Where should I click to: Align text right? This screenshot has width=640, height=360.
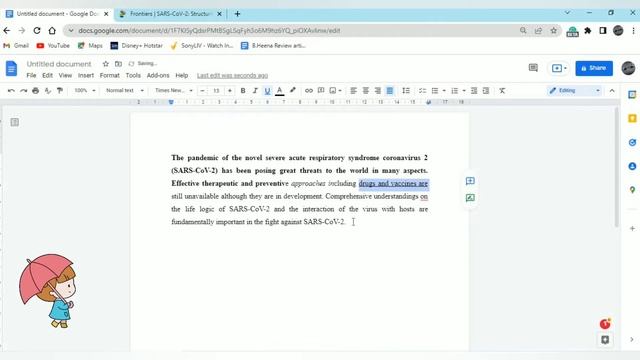(378, 91)
